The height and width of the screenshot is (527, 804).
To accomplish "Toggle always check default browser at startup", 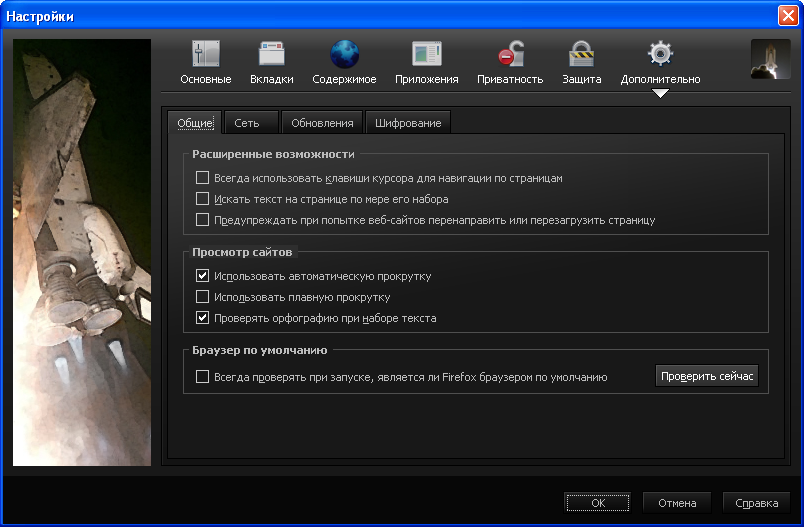I will [x=203, y=377].
